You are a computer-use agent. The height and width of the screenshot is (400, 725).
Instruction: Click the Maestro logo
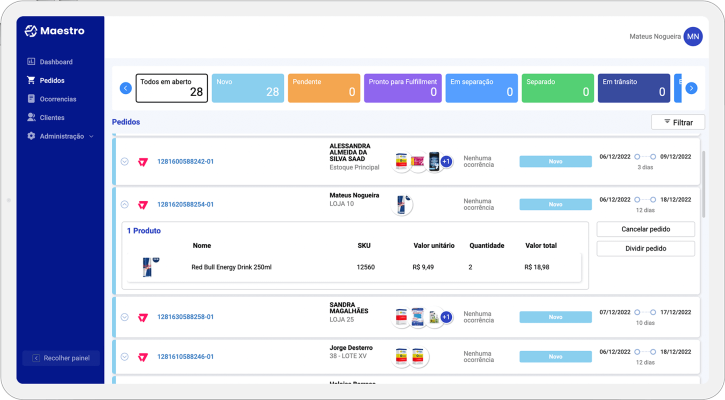point(55,31)
